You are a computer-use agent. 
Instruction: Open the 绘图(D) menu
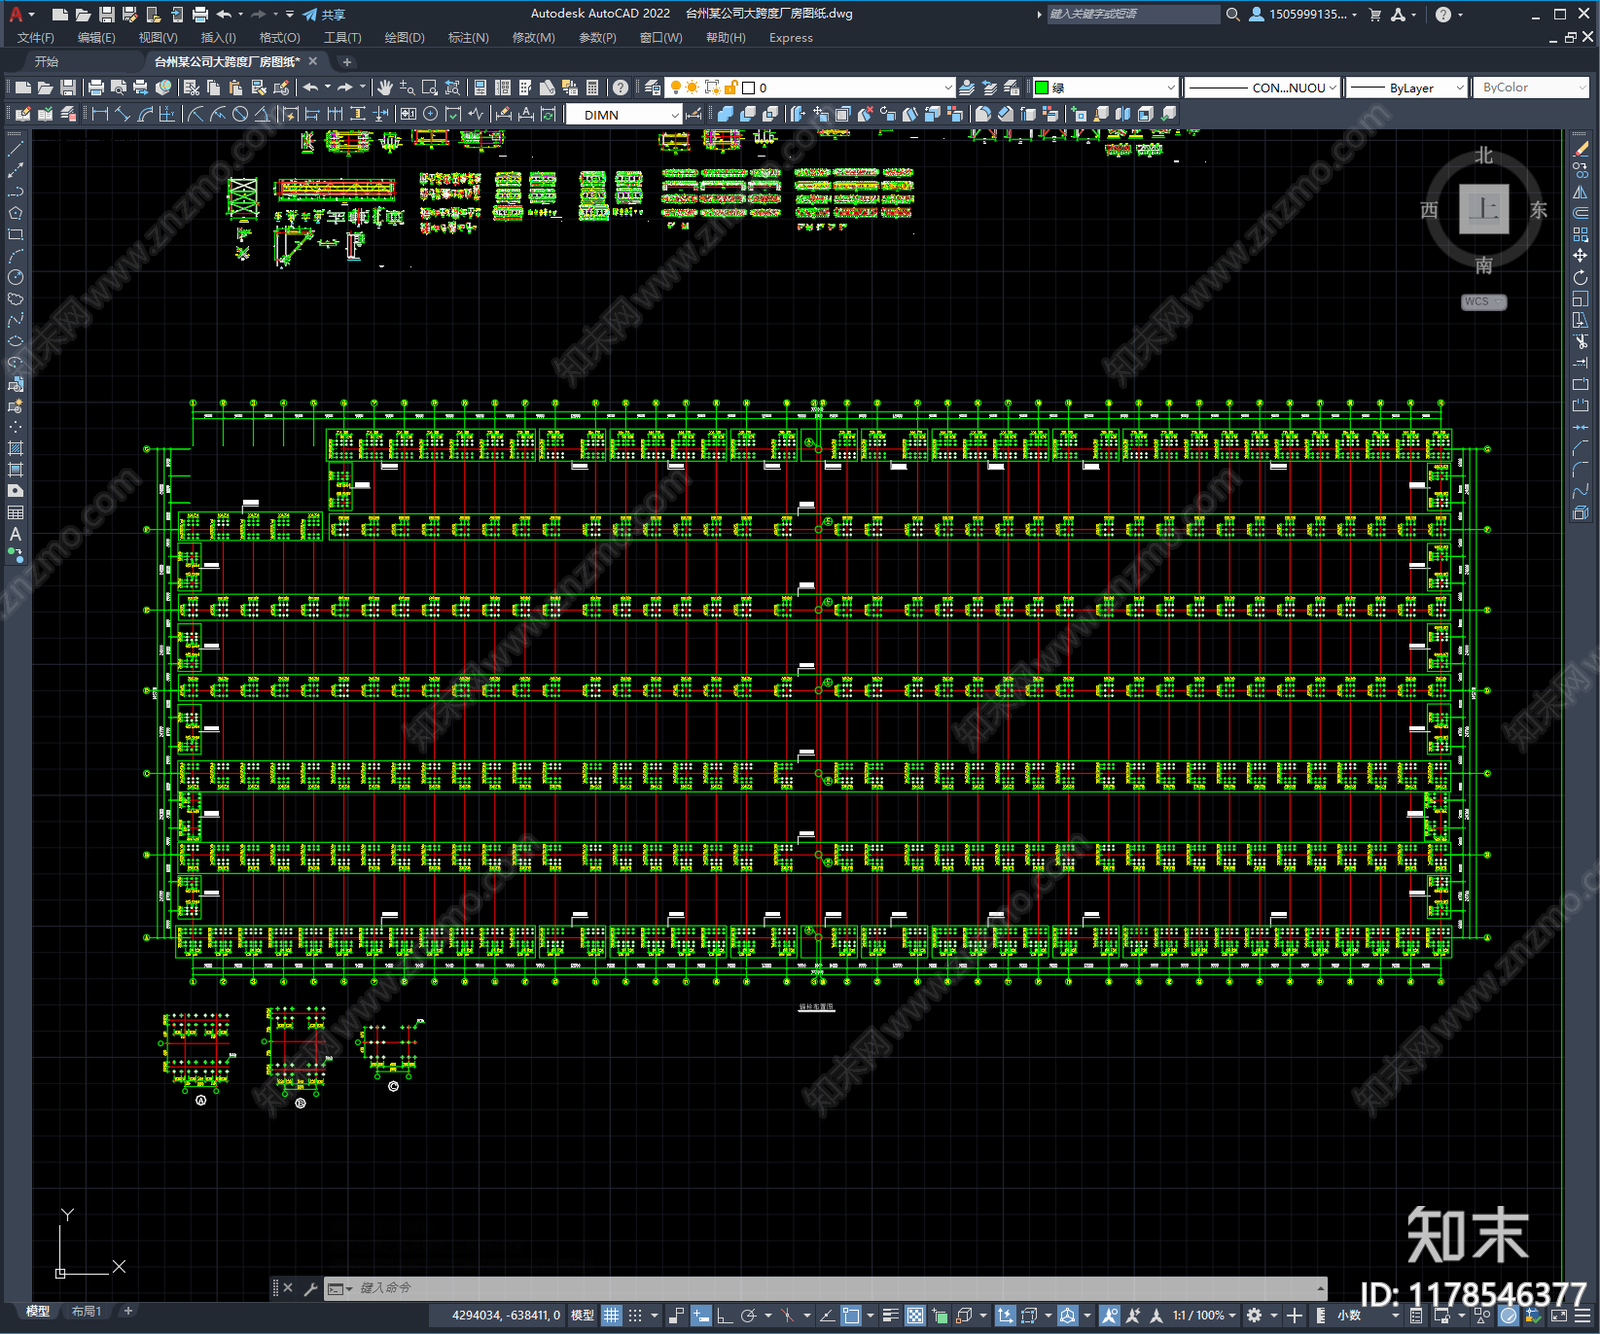(404, 38)
